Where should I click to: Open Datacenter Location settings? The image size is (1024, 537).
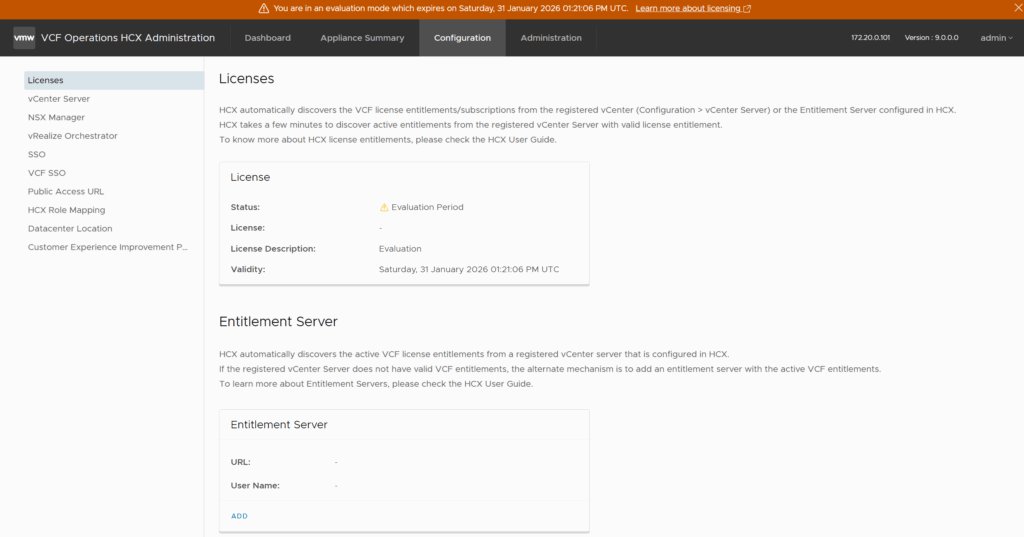pyautogui.click(x=70, y=228)
